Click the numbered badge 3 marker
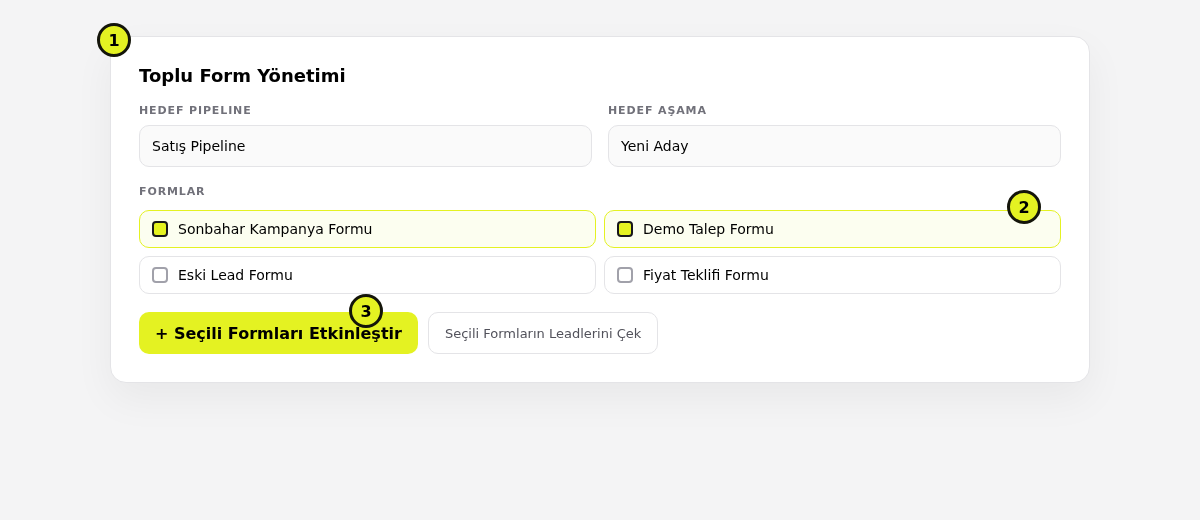This screenshot has height=520, width=1200. [x=366, y=311]
